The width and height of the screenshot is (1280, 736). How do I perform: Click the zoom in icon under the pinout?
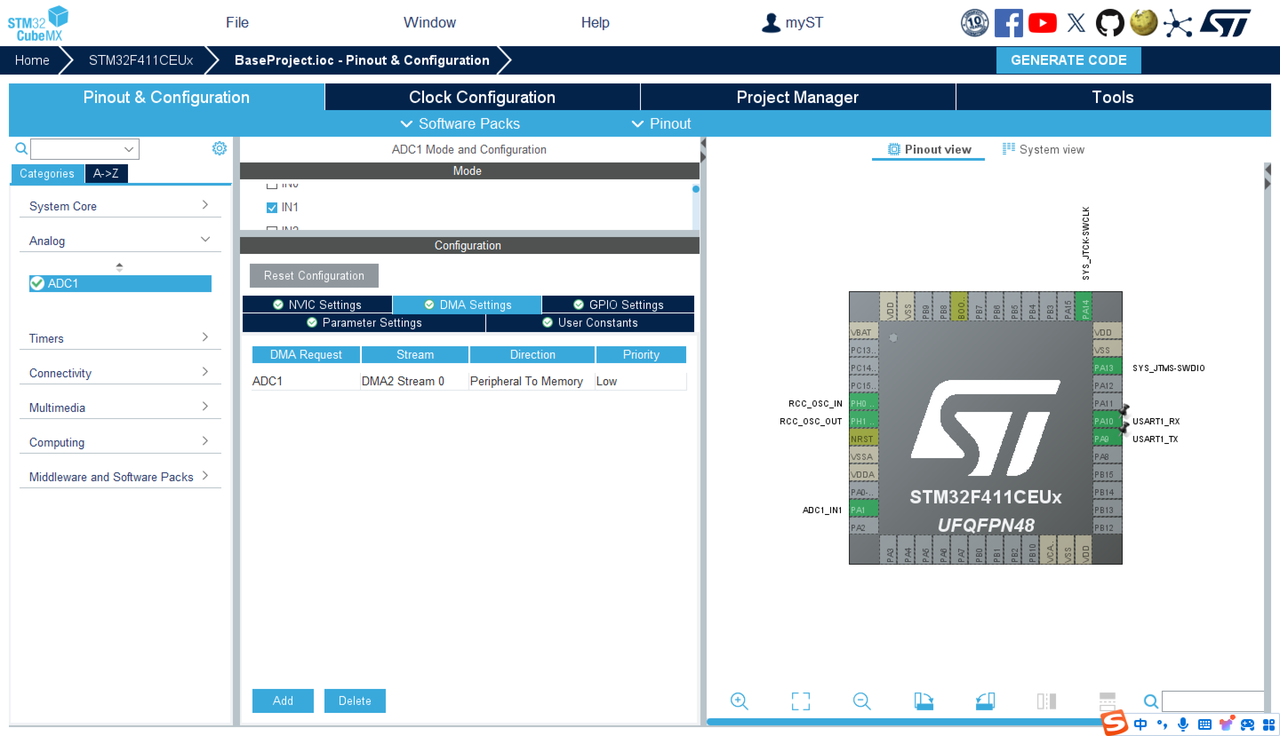pos(739,701)
